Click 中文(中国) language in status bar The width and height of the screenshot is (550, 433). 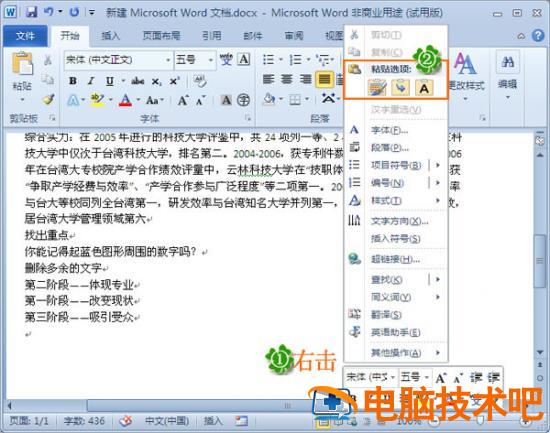167,421
